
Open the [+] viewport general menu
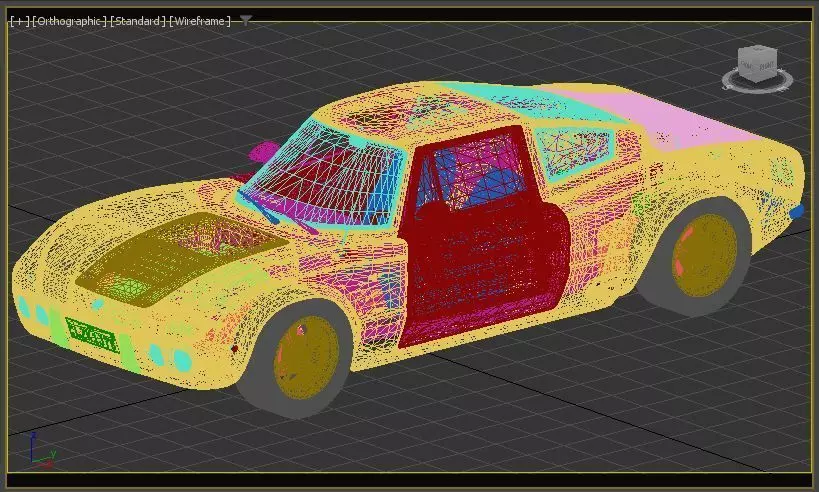19,21
